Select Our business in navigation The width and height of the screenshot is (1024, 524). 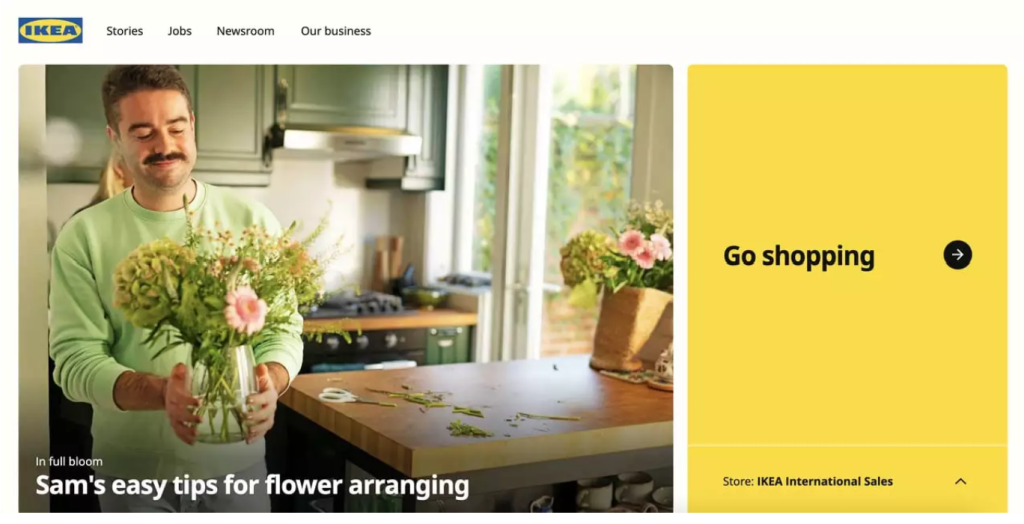[336, 31]
